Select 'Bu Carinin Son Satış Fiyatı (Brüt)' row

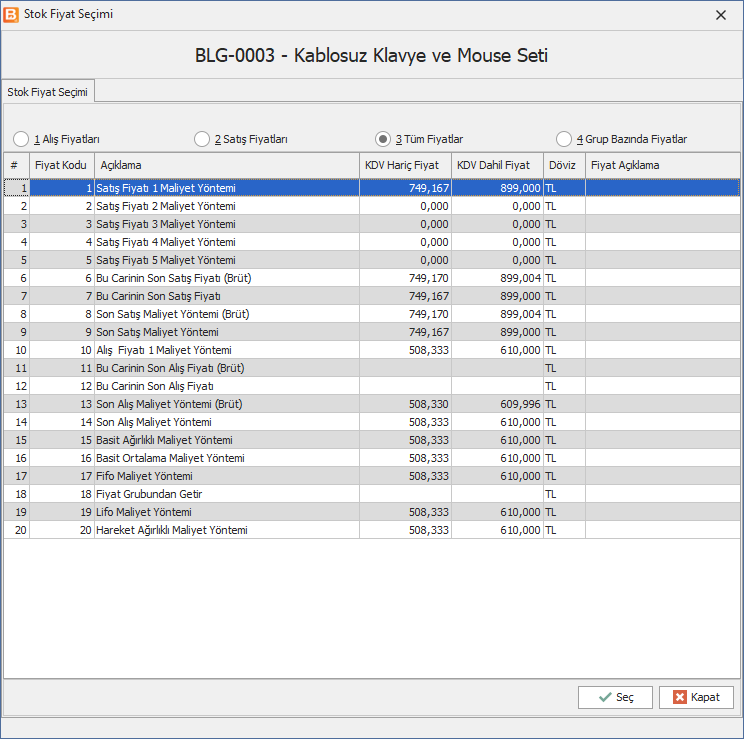[372, 278]
